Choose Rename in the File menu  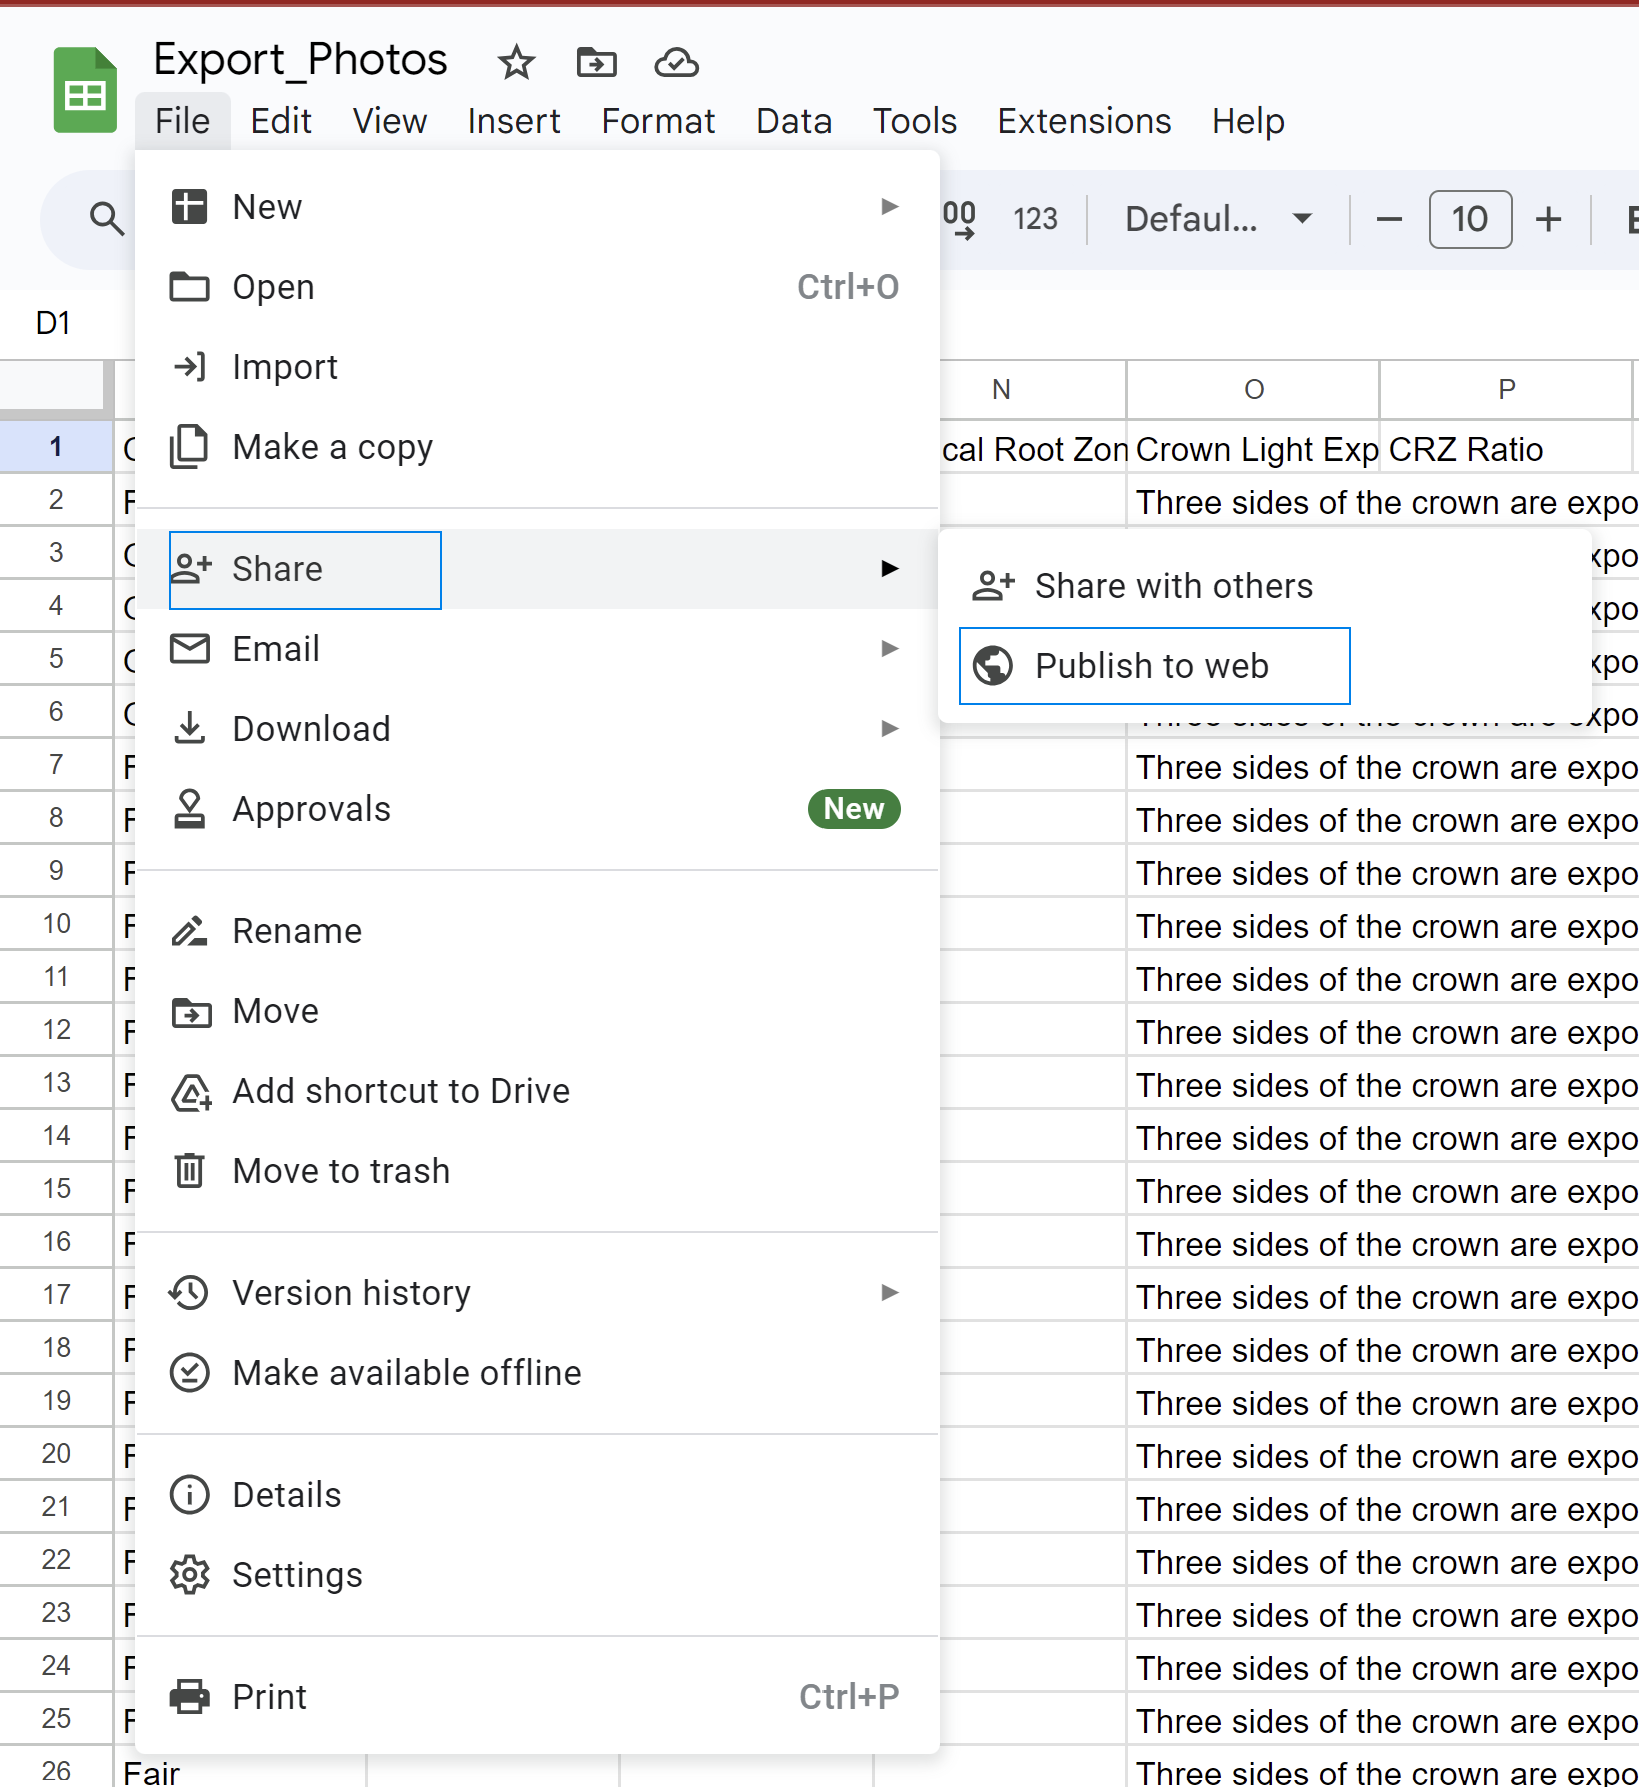[537, 931]
